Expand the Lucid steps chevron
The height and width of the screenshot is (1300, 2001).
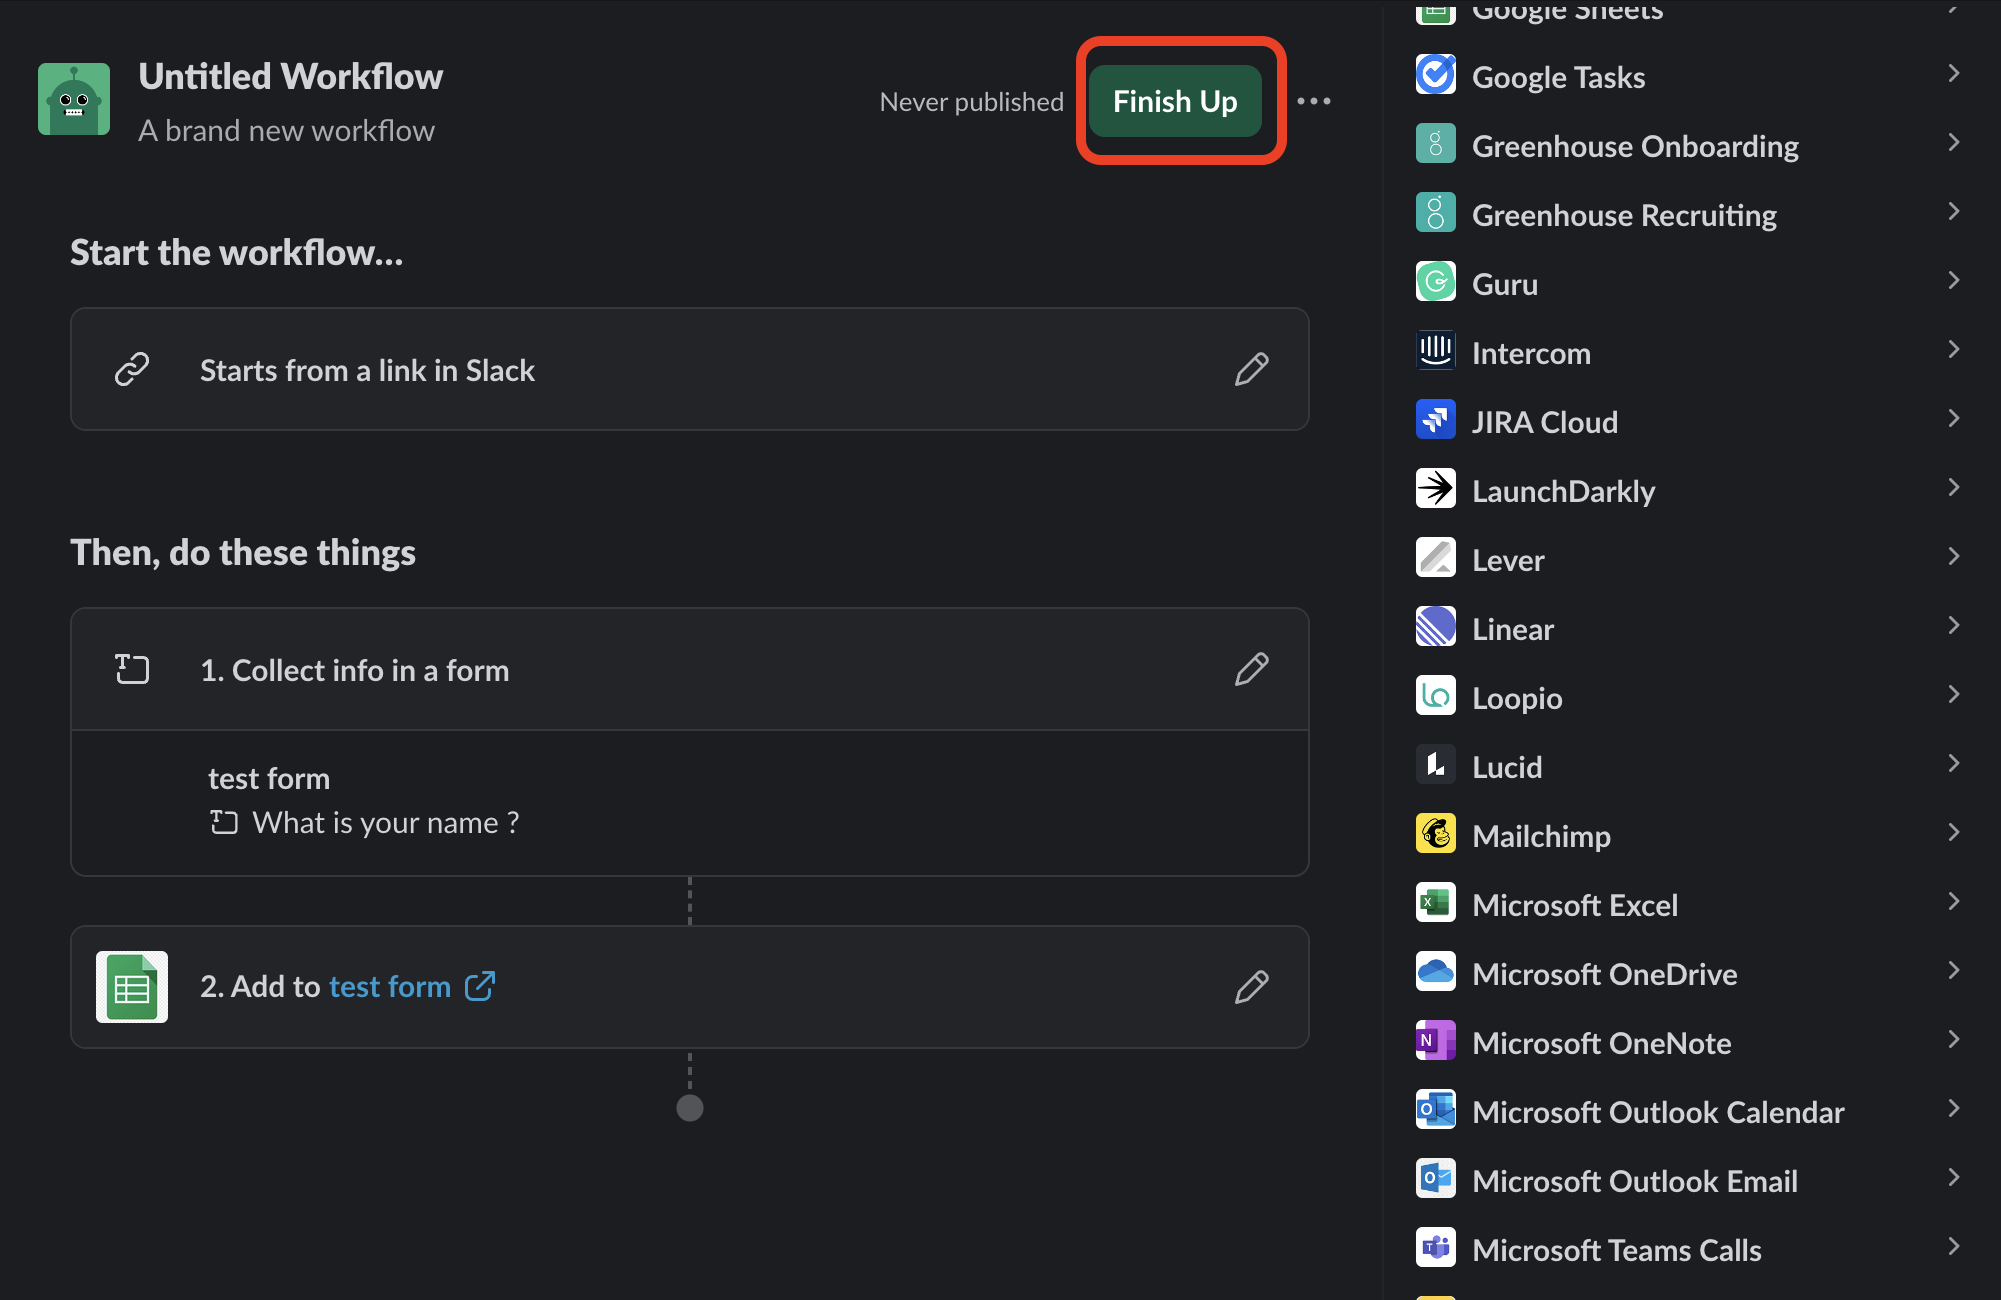click(x=1953, y=764)
